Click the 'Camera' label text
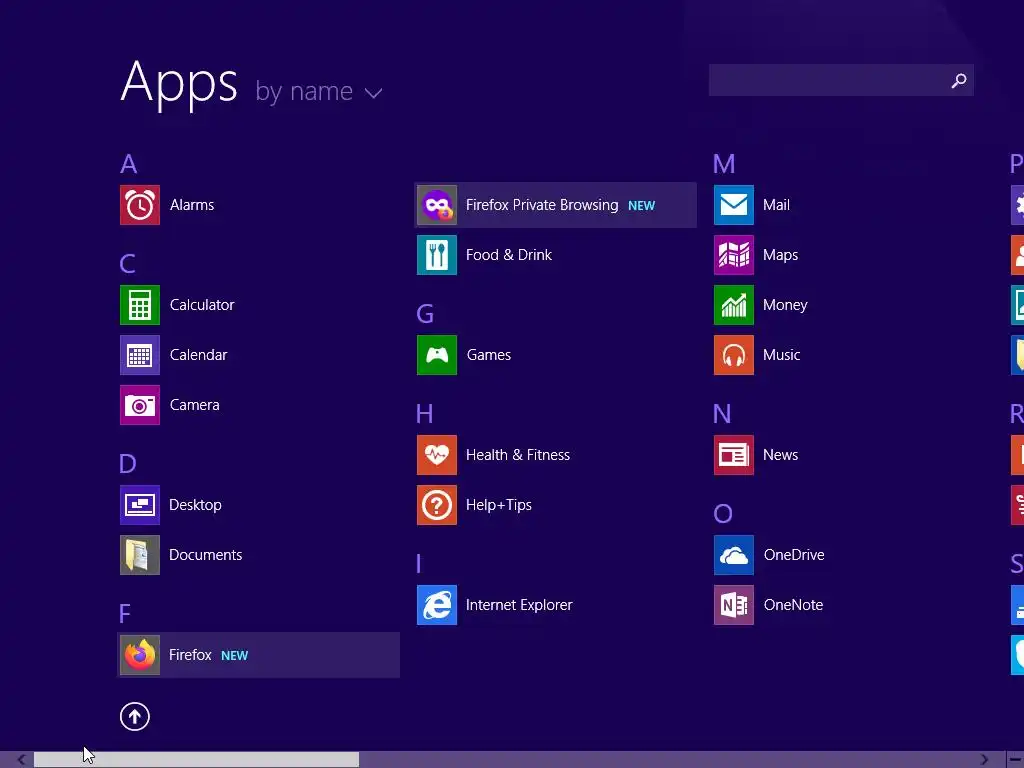This screenshot has height=768, width=1024. tap(195, 405)
